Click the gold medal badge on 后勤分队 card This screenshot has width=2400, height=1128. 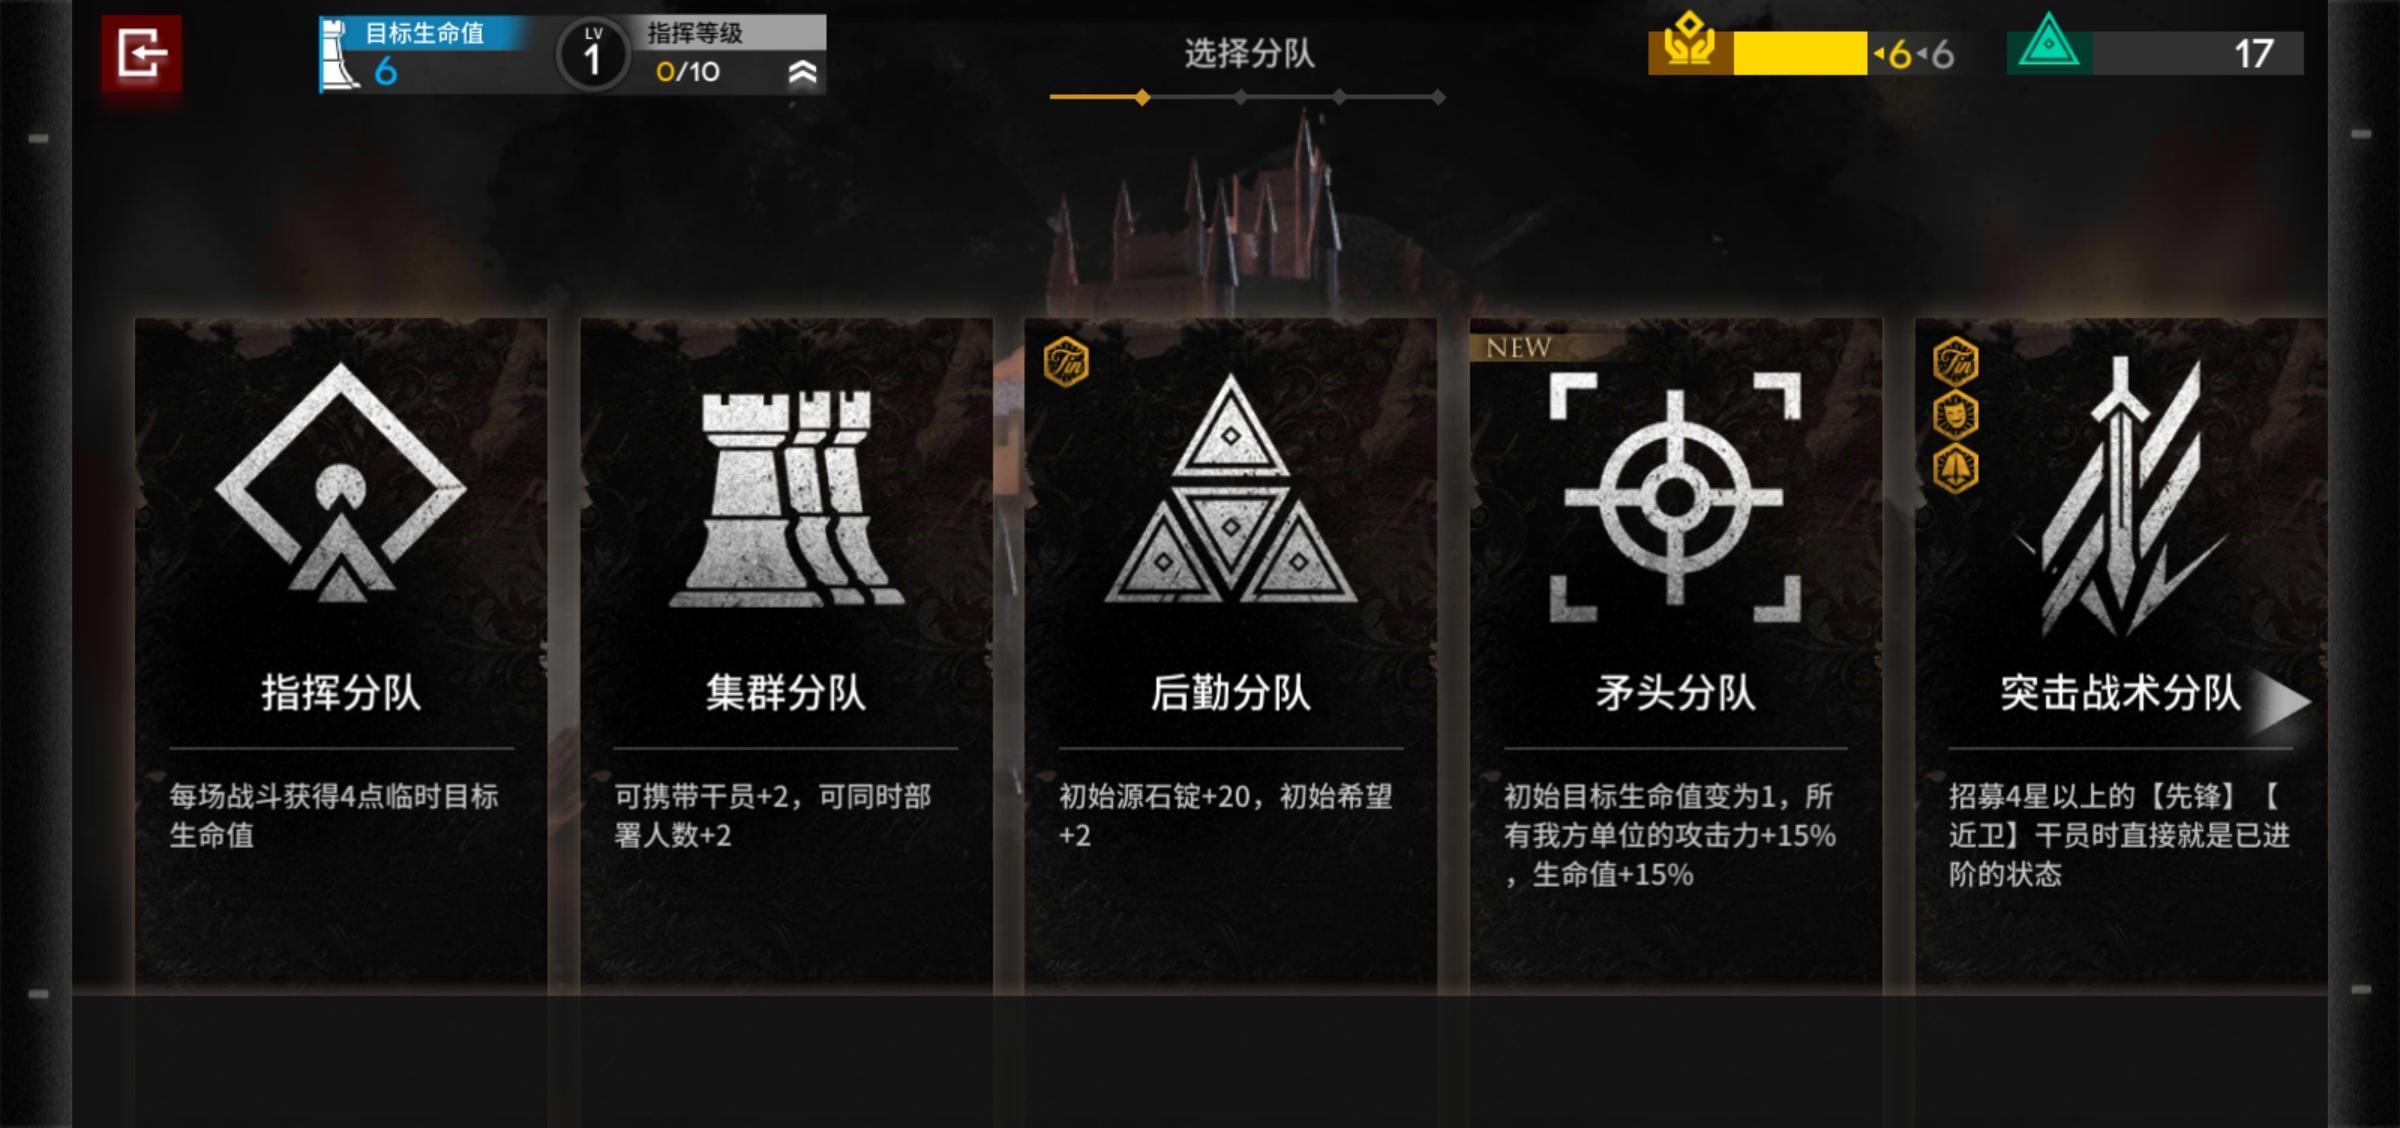1066,362
